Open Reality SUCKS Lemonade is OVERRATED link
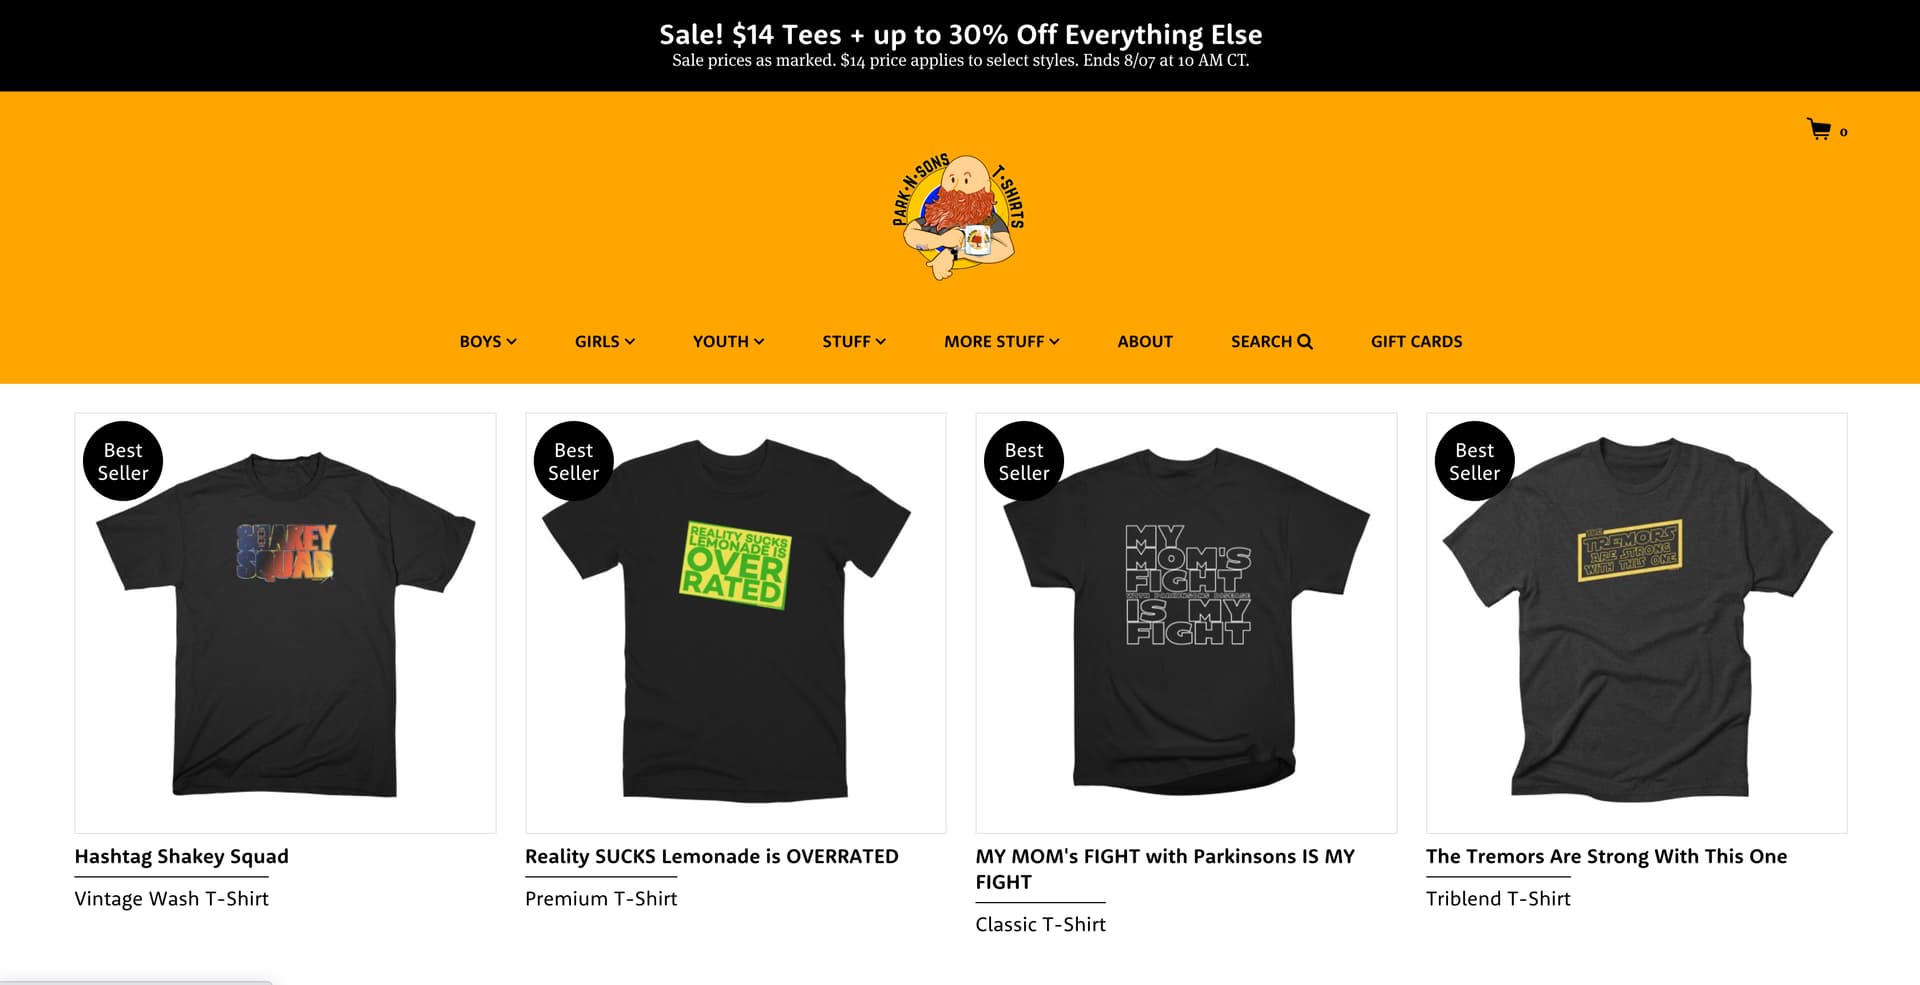The height and width of the screenshot is (985, 1920). (x=711, y=856)
